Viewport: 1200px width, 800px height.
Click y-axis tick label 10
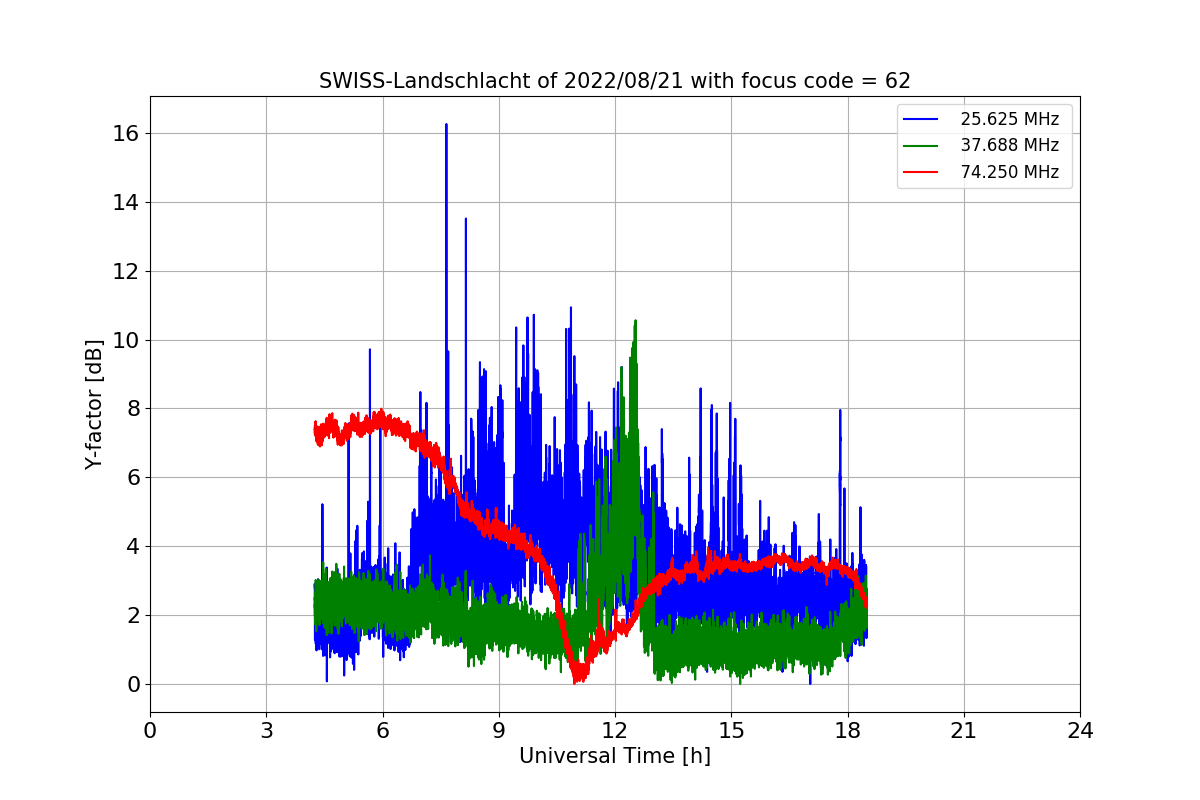pos(126,340)
